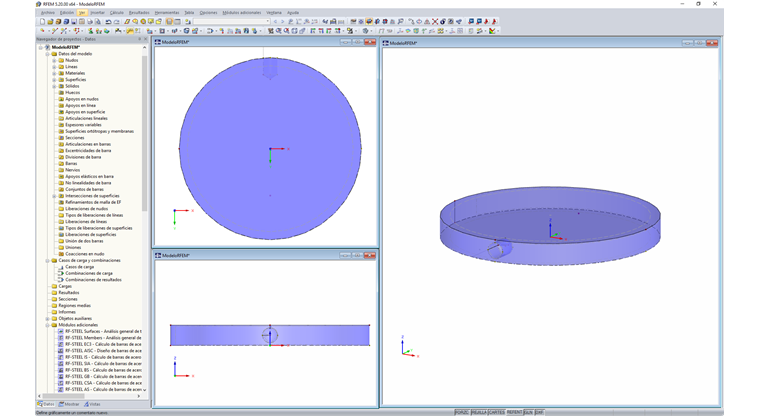Open the Ayuda menu
The image size is (760, 416).
(293, 13)
